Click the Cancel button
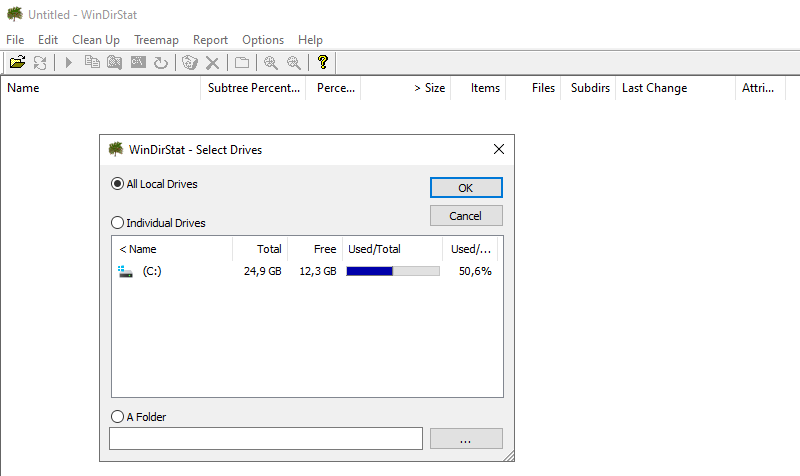The height and width of the screenshot is (476, 800). point(466,216)
